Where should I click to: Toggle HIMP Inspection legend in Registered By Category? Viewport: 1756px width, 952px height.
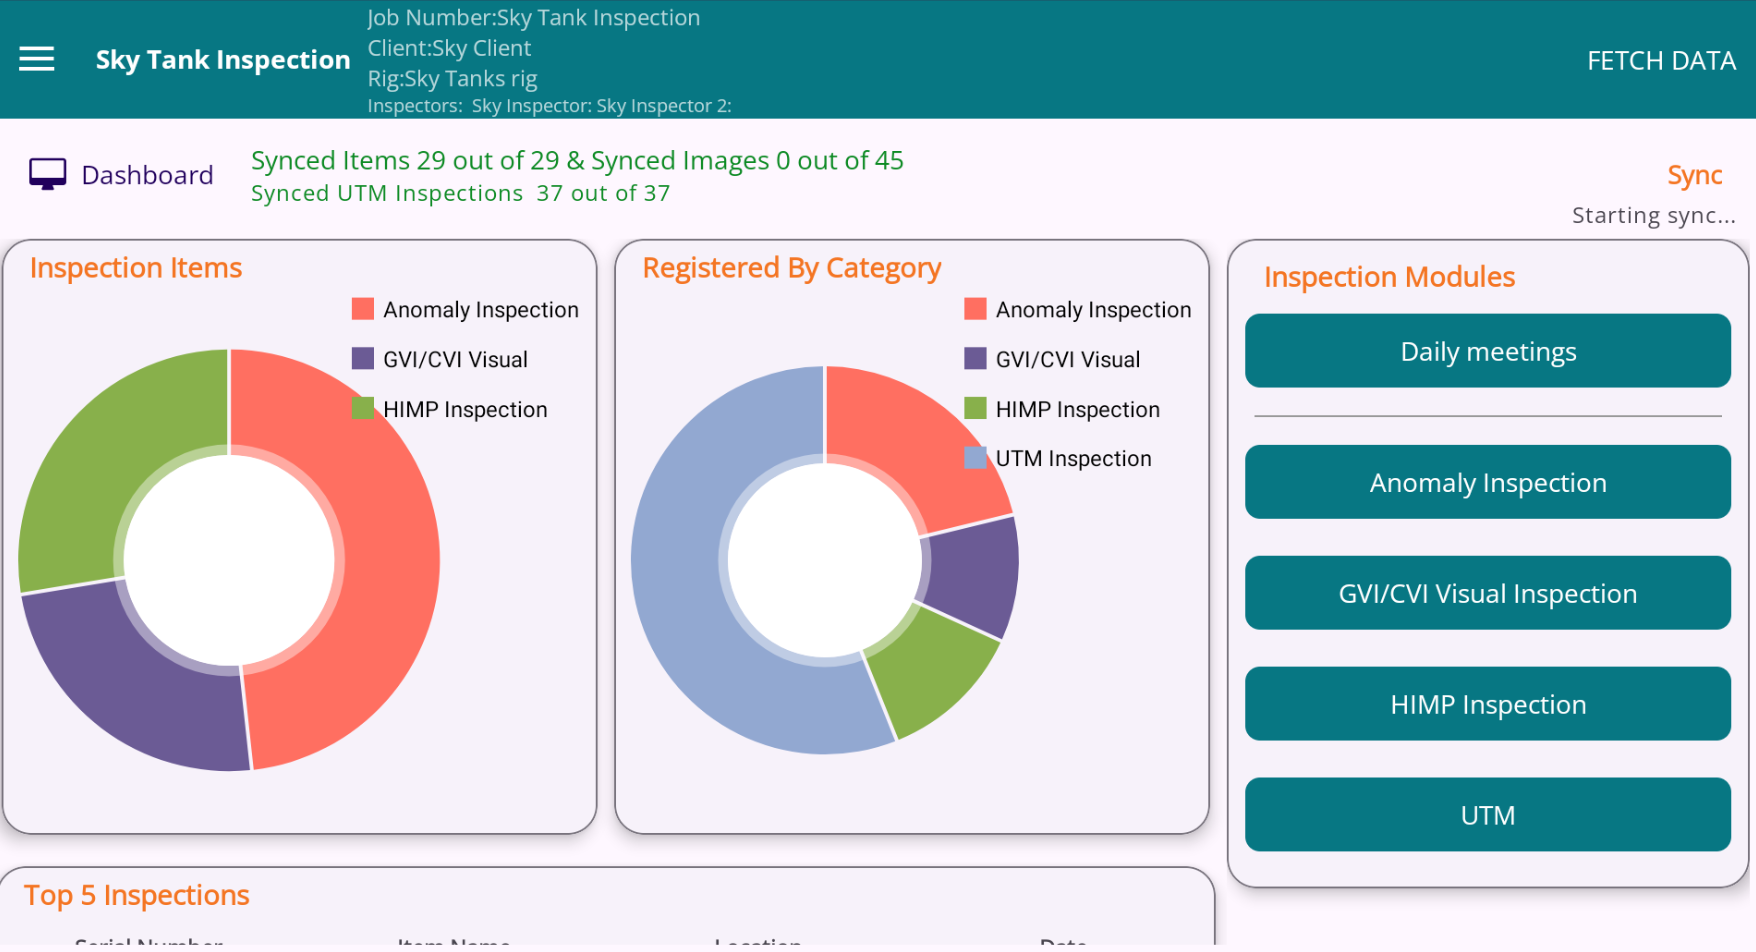coord(1062,410)
